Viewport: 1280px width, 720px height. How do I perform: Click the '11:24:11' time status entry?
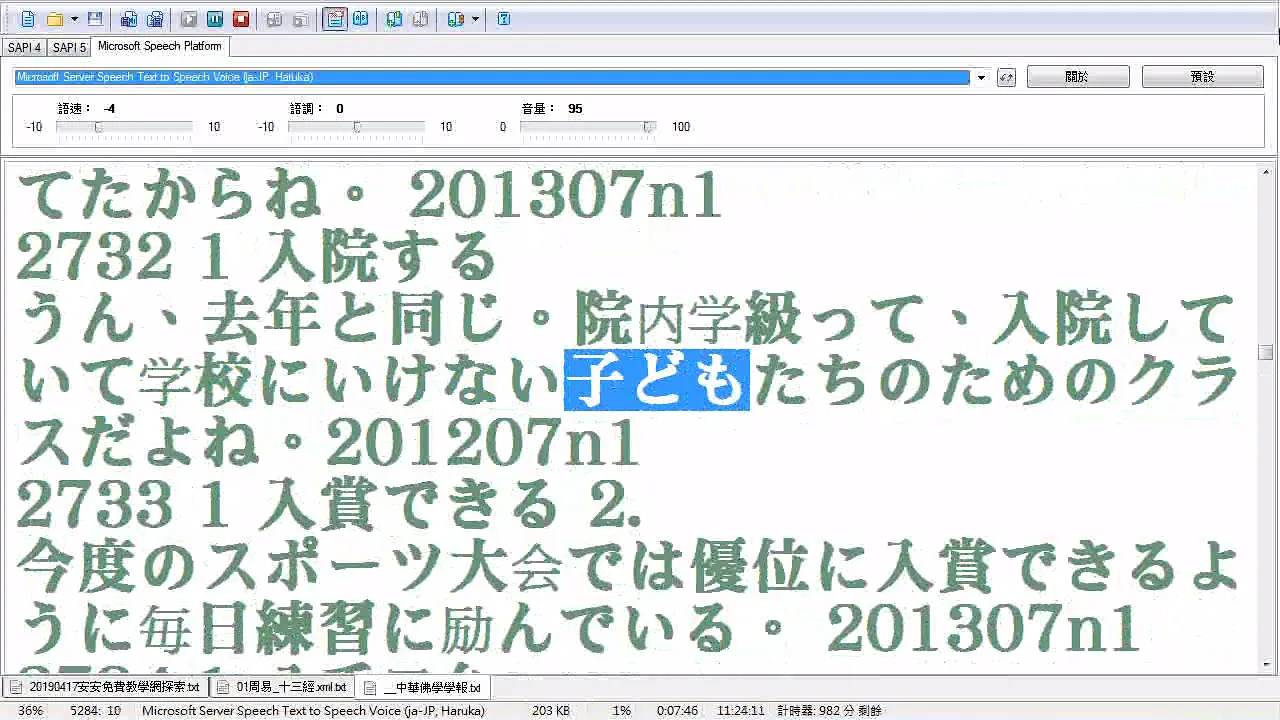click(x=741, y=711)
